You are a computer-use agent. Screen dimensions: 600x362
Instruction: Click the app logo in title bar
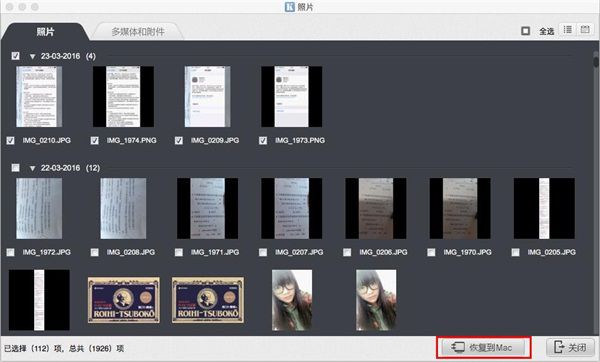(290, 7)
